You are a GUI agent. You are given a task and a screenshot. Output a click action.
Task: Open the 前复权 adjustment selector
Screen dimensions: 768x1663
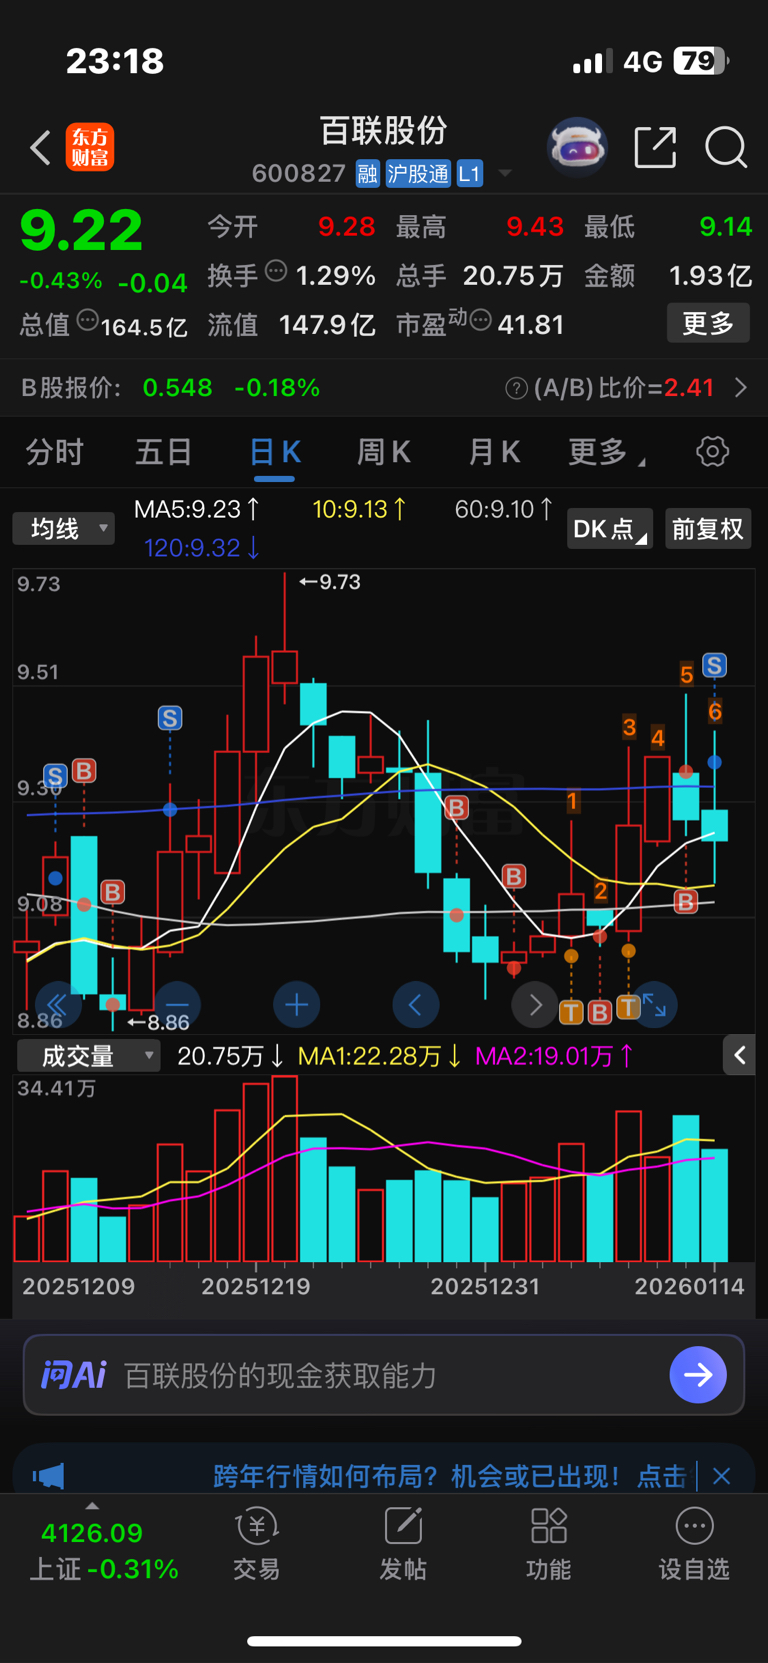[708, 528]
